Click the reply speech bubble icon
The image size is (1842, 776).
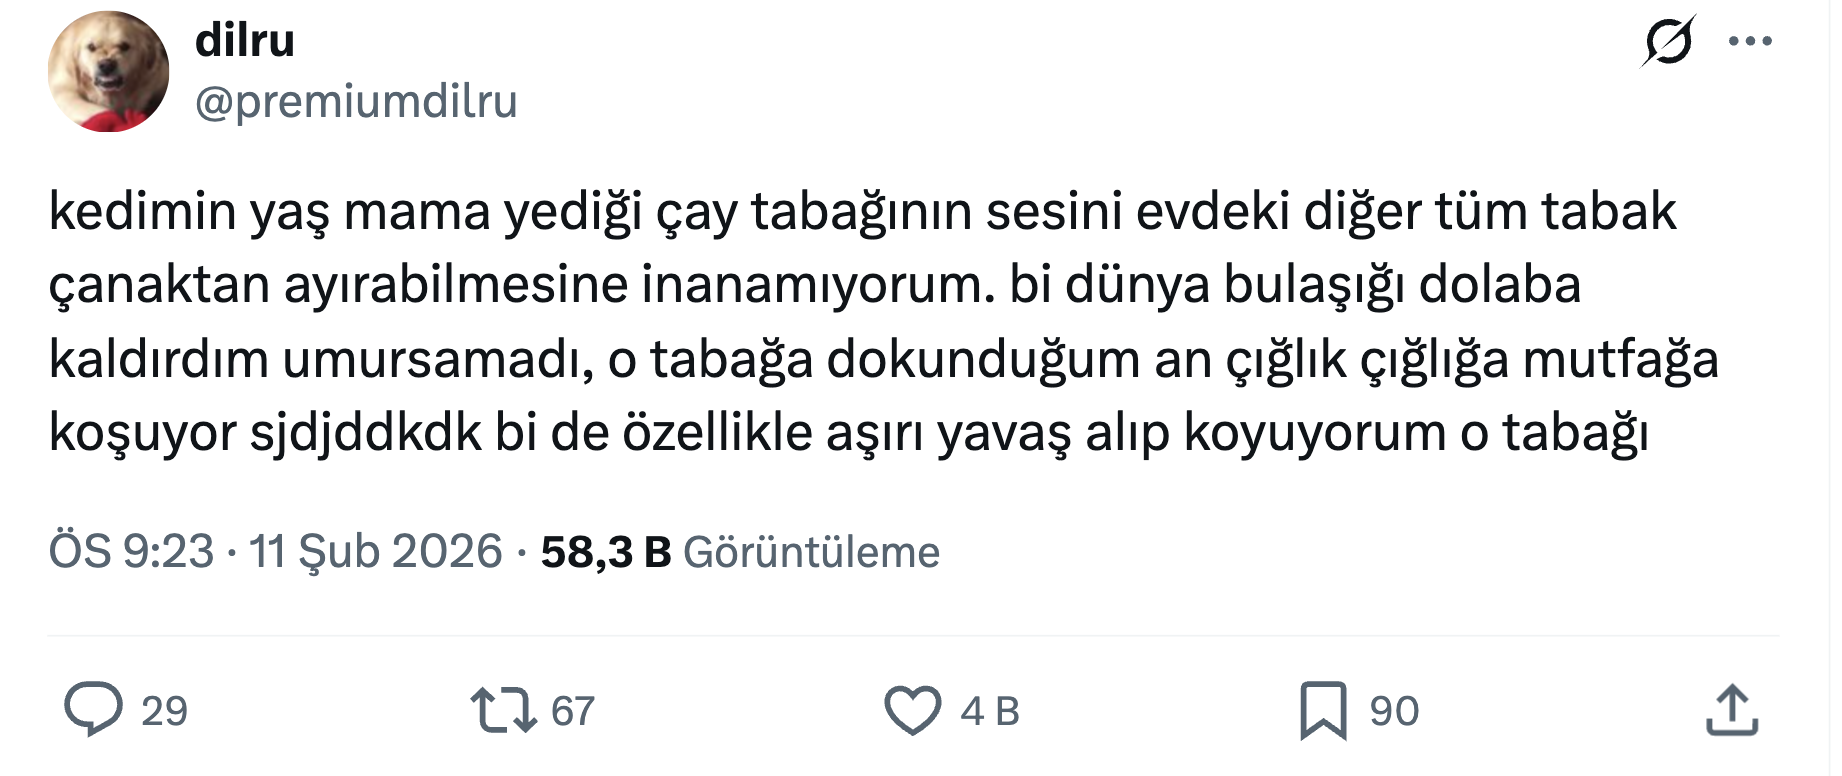[x=93, y=710]
